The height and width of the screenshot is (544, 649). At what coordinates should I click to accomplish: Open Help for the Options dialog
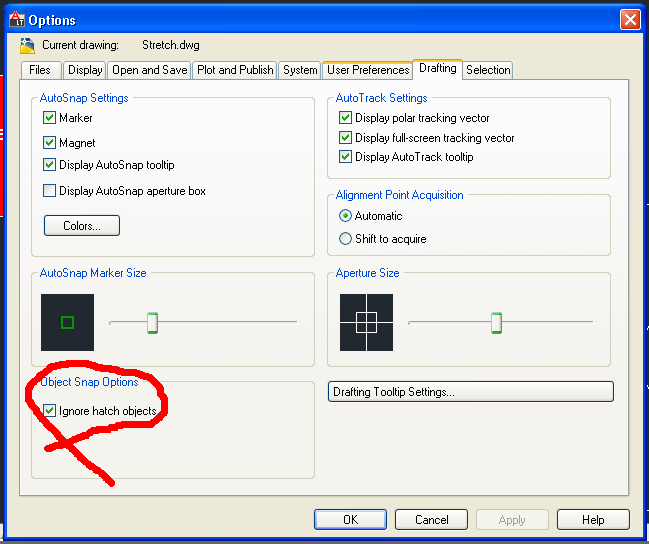point(593,520)
